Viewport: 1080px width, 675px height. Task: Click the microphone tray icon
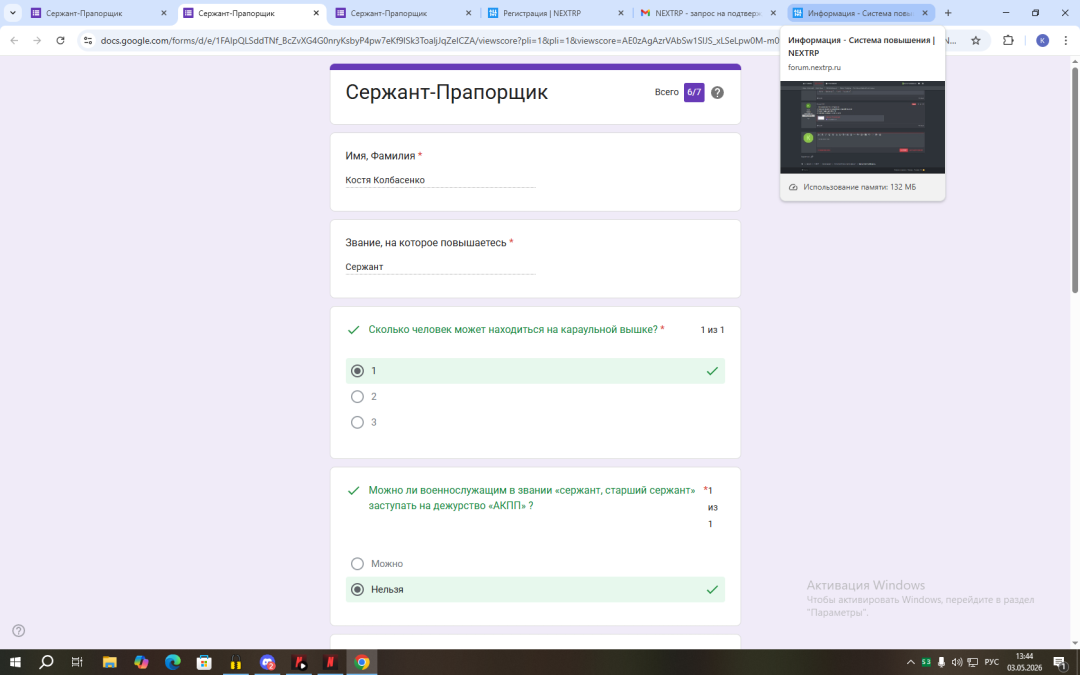click(941, 662)
